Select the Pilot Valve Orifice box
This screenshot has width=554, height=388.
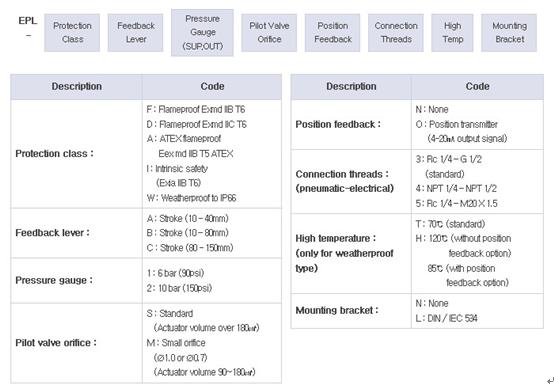pos(269,33)
